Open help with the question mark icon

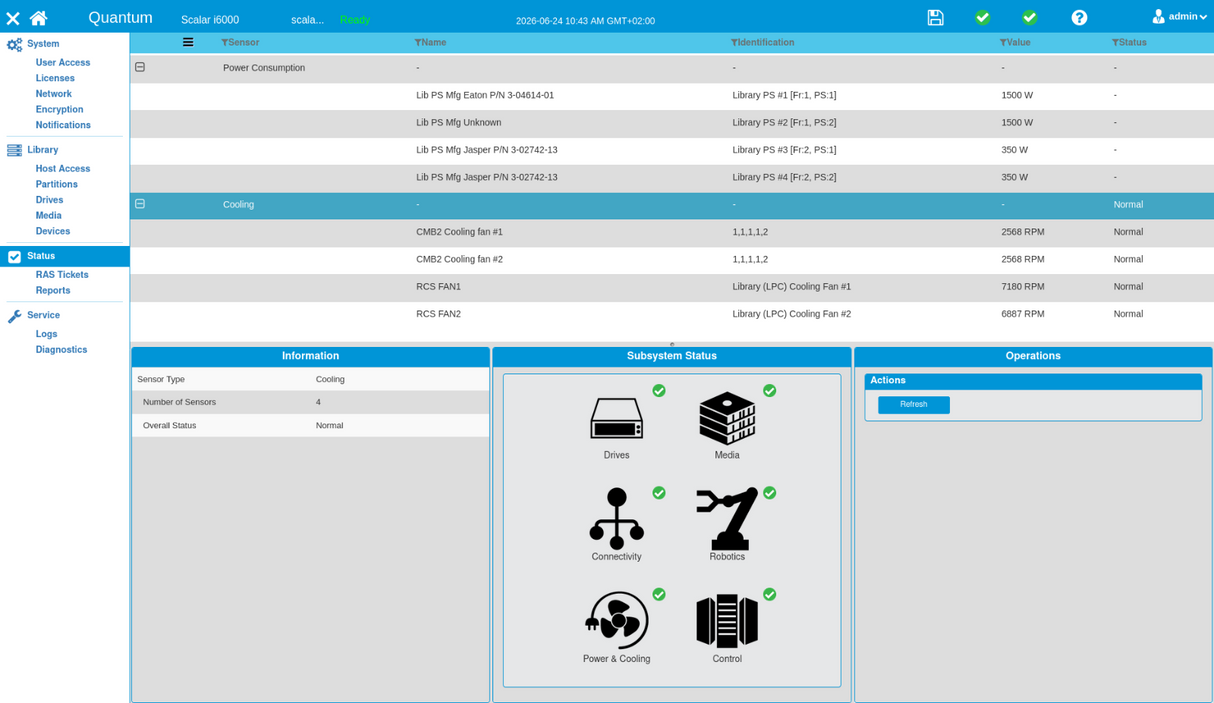click(1079, 17)
